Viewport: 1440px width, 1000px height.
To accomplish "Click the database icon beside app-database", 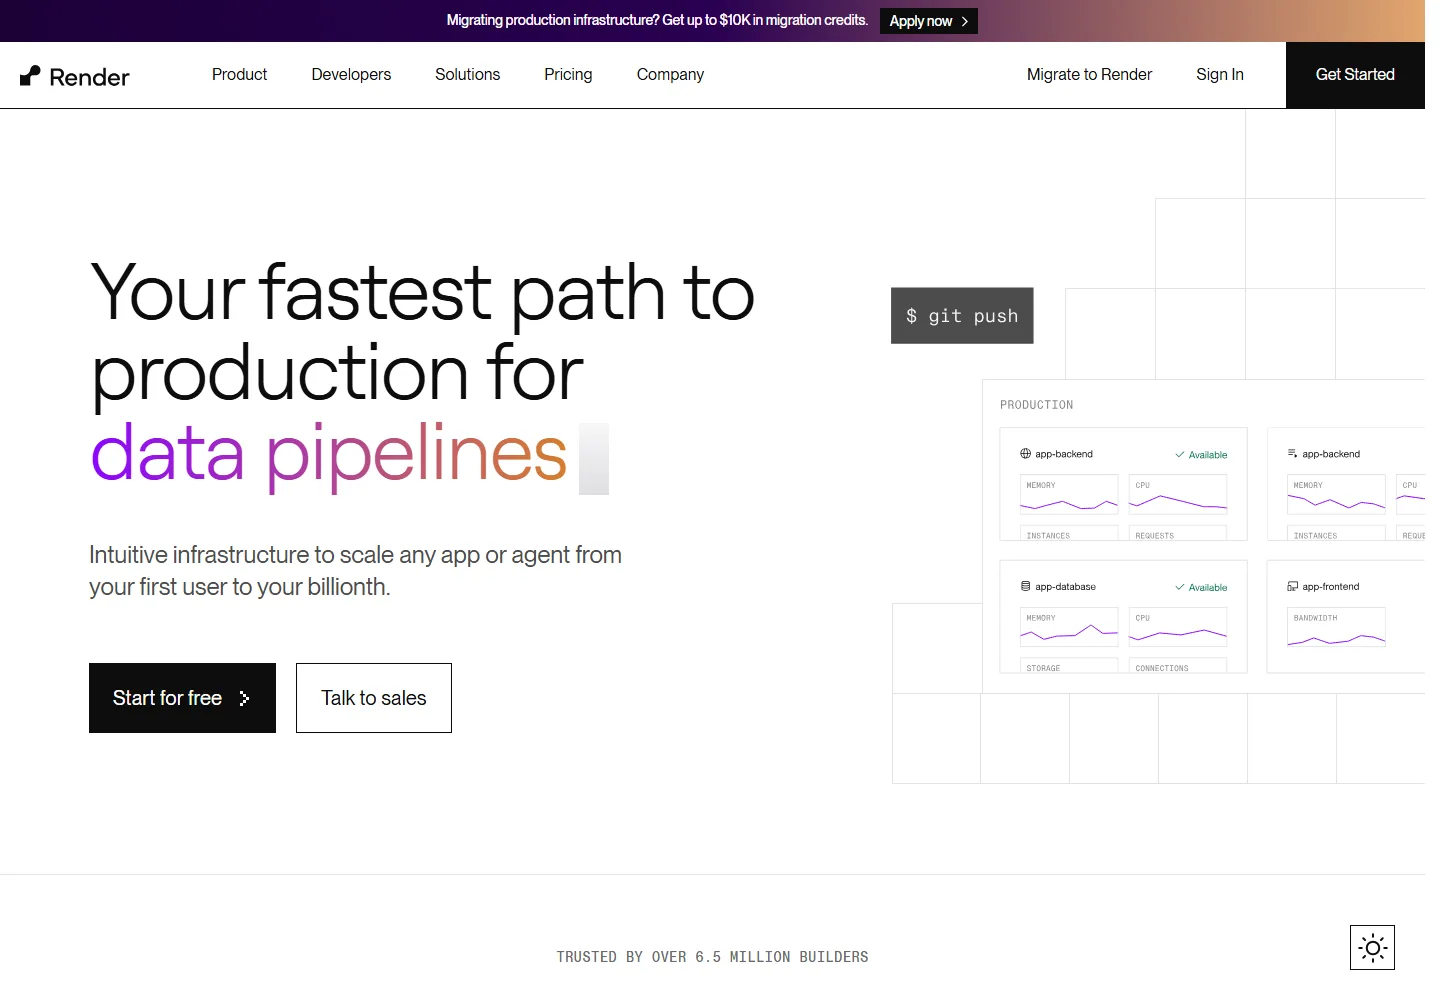I will [x=1025, y=587].
